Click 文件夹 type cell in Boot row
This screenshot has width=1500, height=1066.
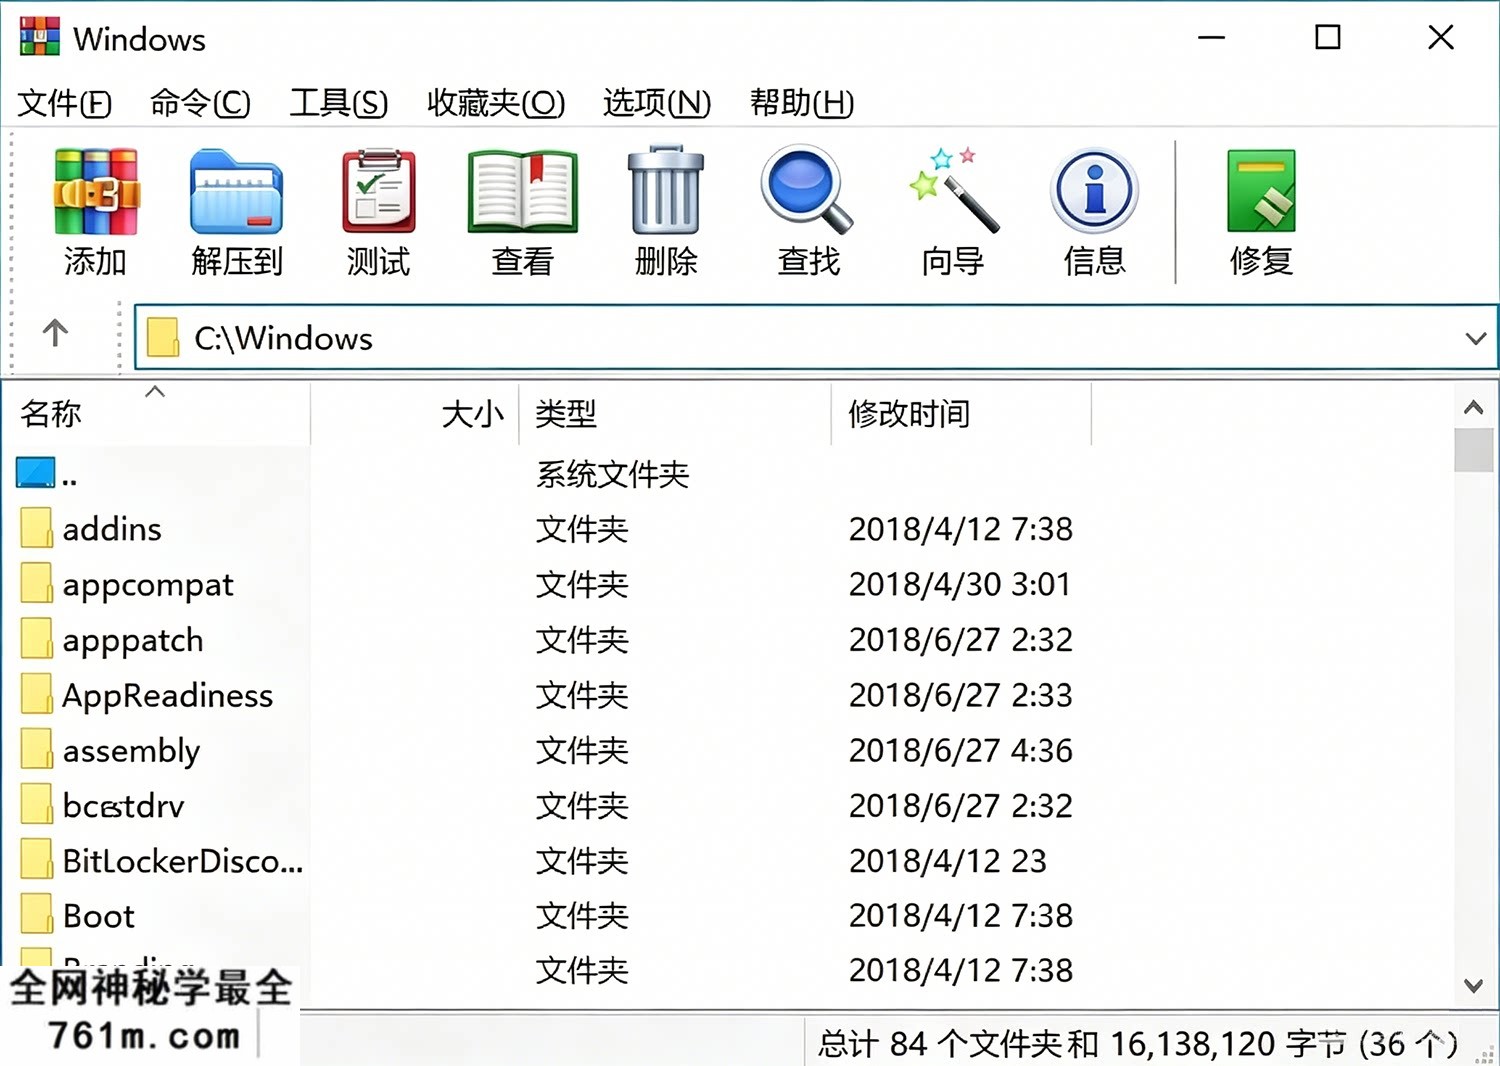tap(582, 915)
